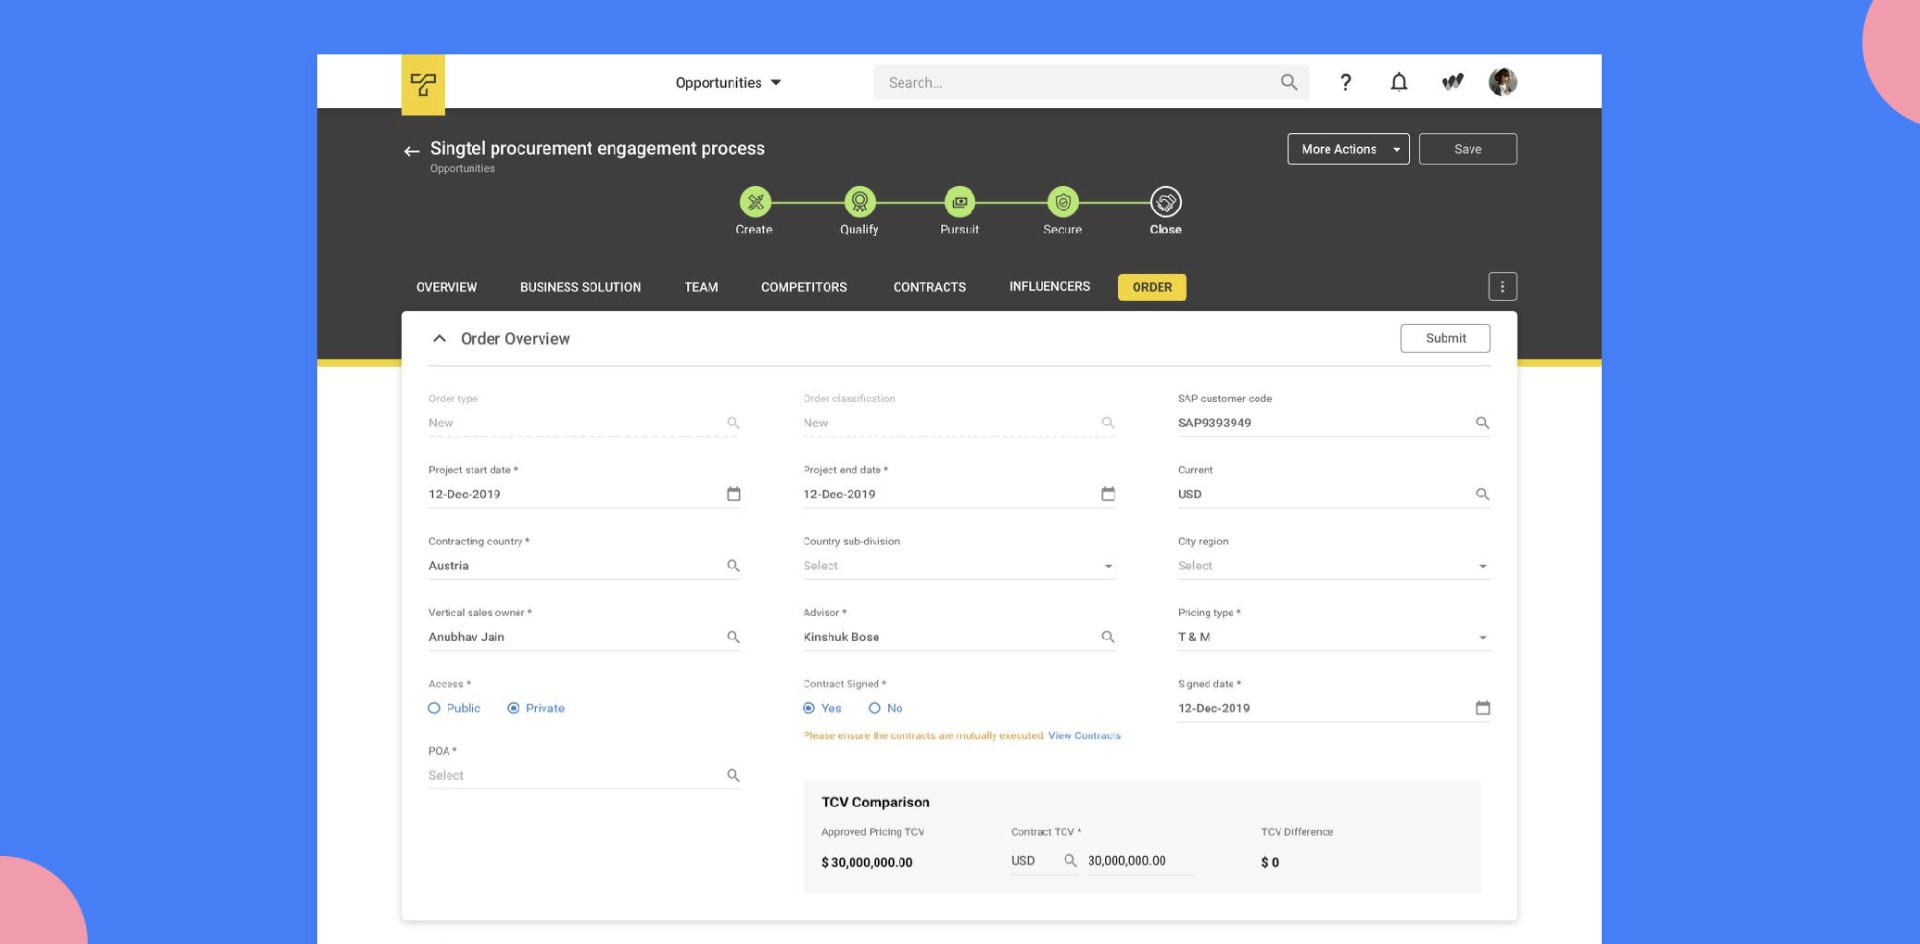Click Opportunities breadcrumb under title

point(462,169)
